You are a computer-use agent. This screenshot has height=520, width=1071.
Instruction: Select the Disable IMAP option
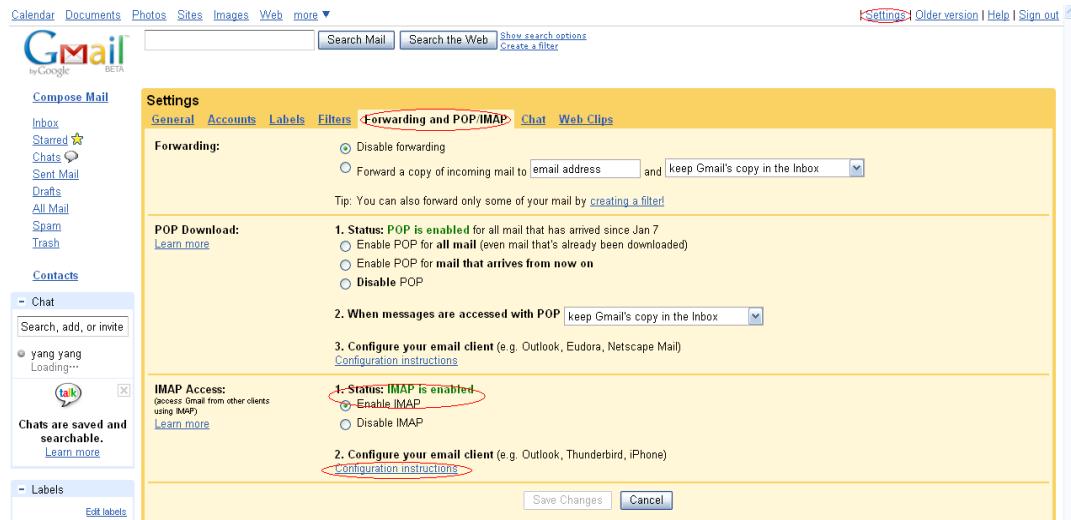tap(346, 423)
